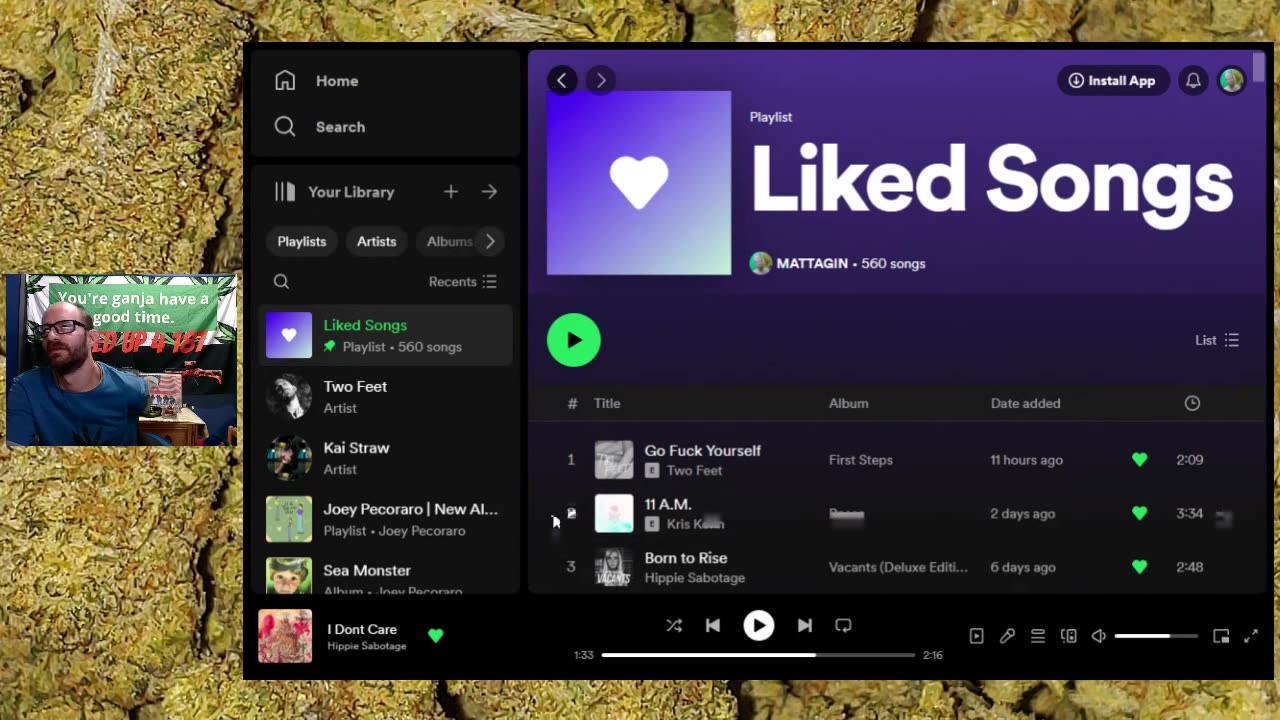Image resolution: width=1280 pixels, height=720 pixels.
Task: Open Recents sort dropdown
Action: point(463,282)
